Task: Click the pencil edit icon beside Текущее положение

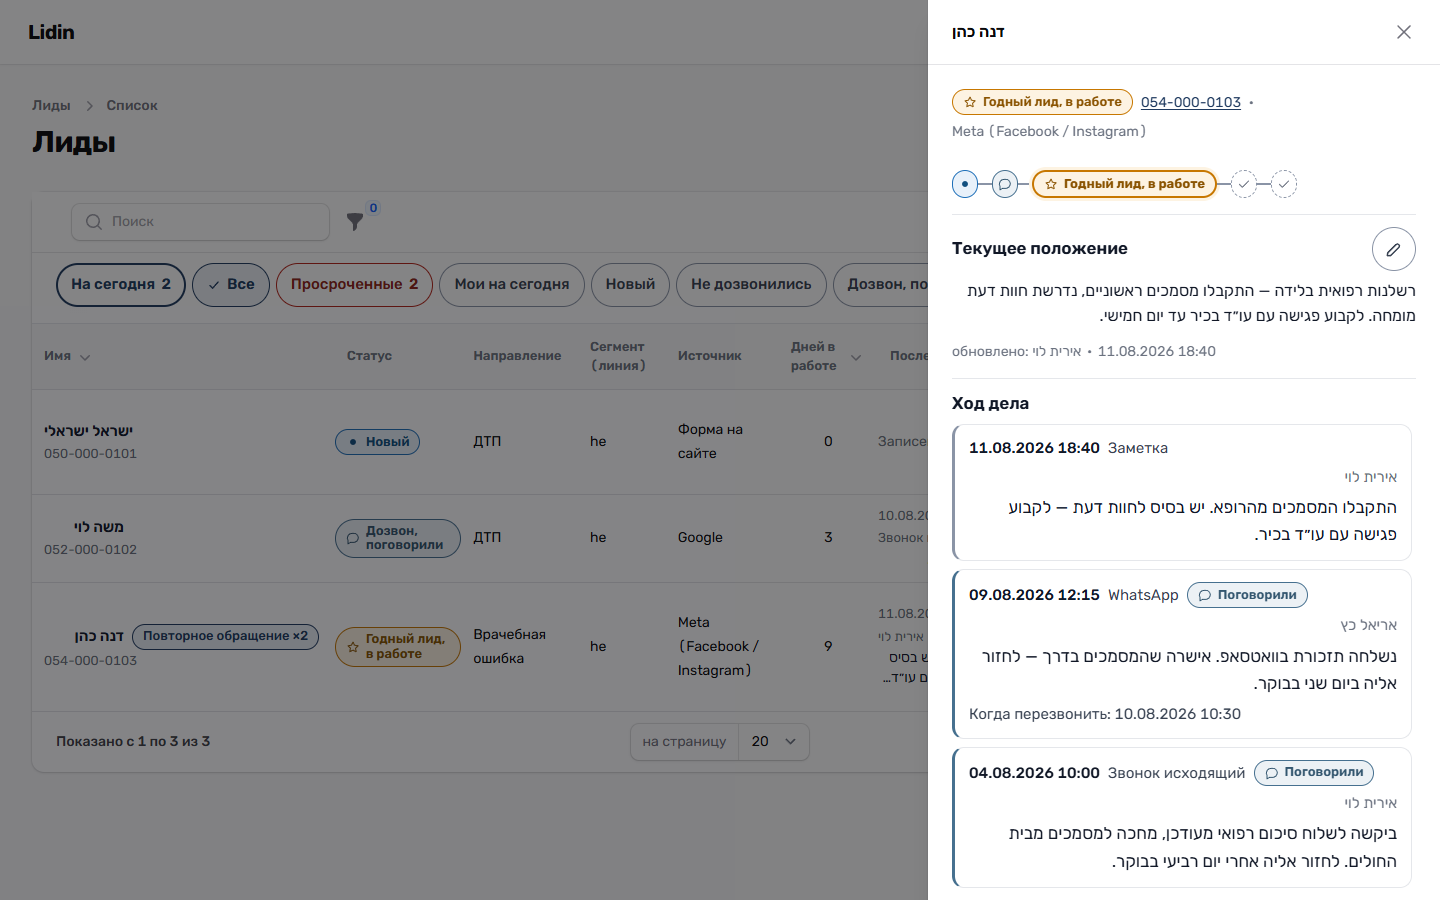Action: click(1393, 249)
